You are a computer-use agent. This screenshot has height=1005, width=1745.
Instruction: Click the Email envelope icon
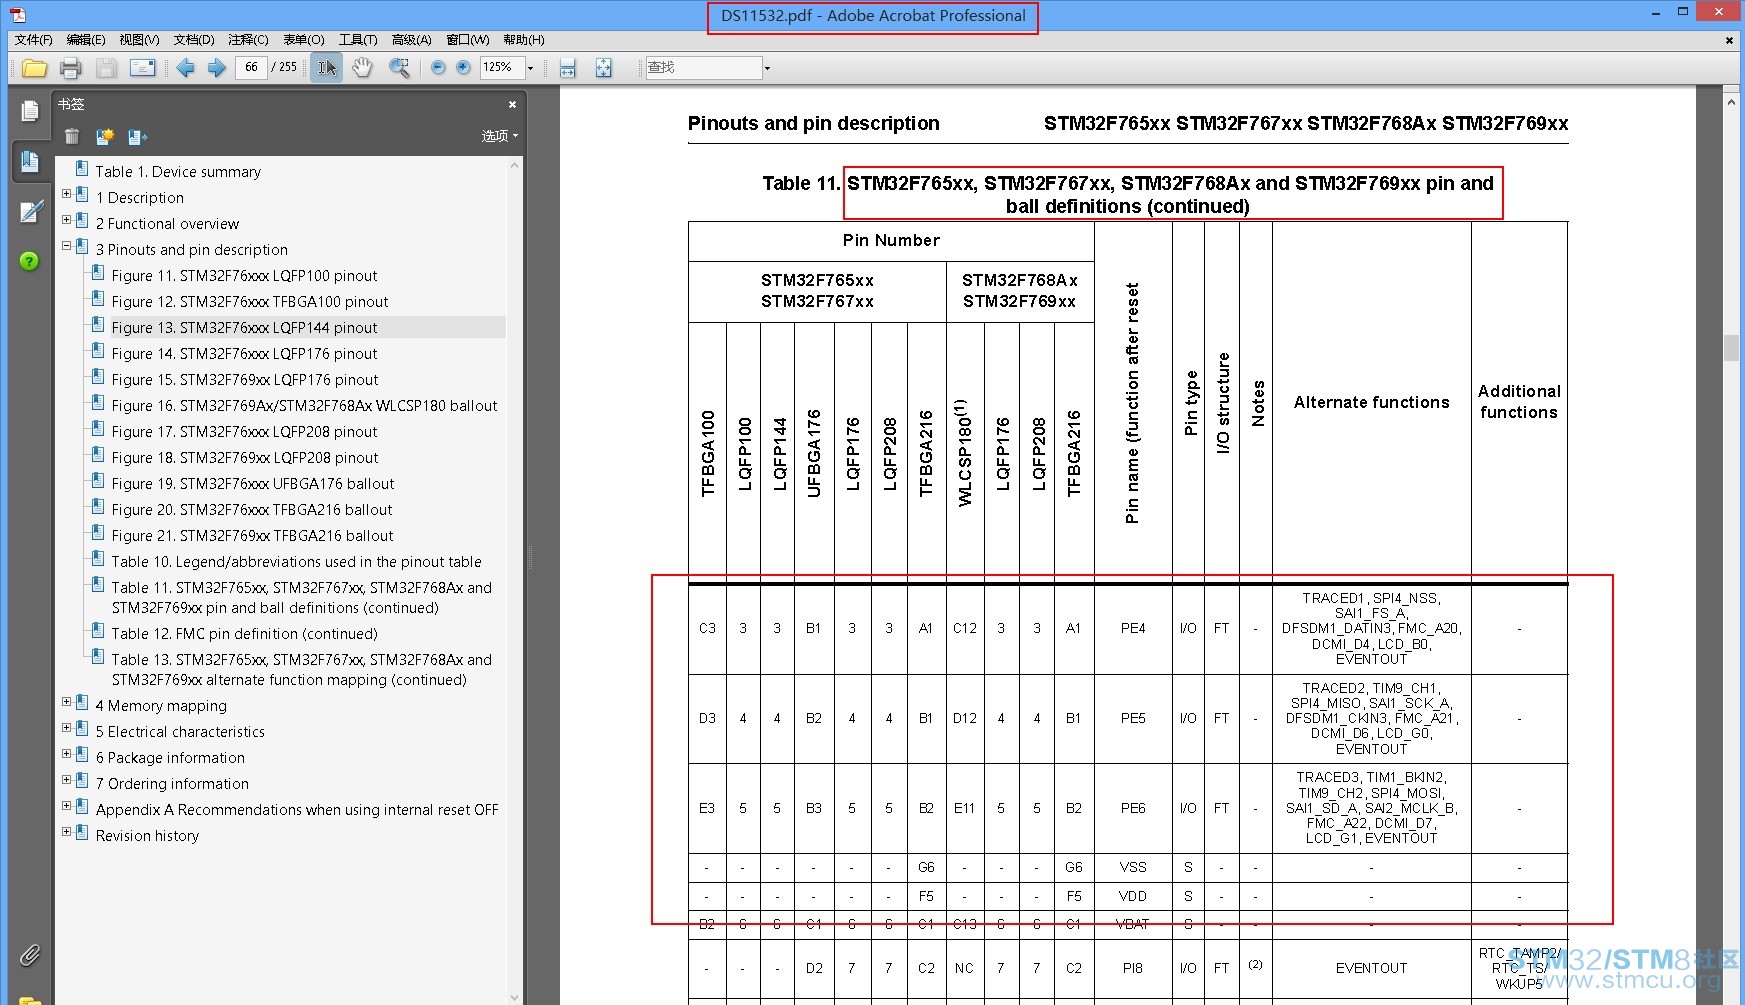(x=143, y=68)
